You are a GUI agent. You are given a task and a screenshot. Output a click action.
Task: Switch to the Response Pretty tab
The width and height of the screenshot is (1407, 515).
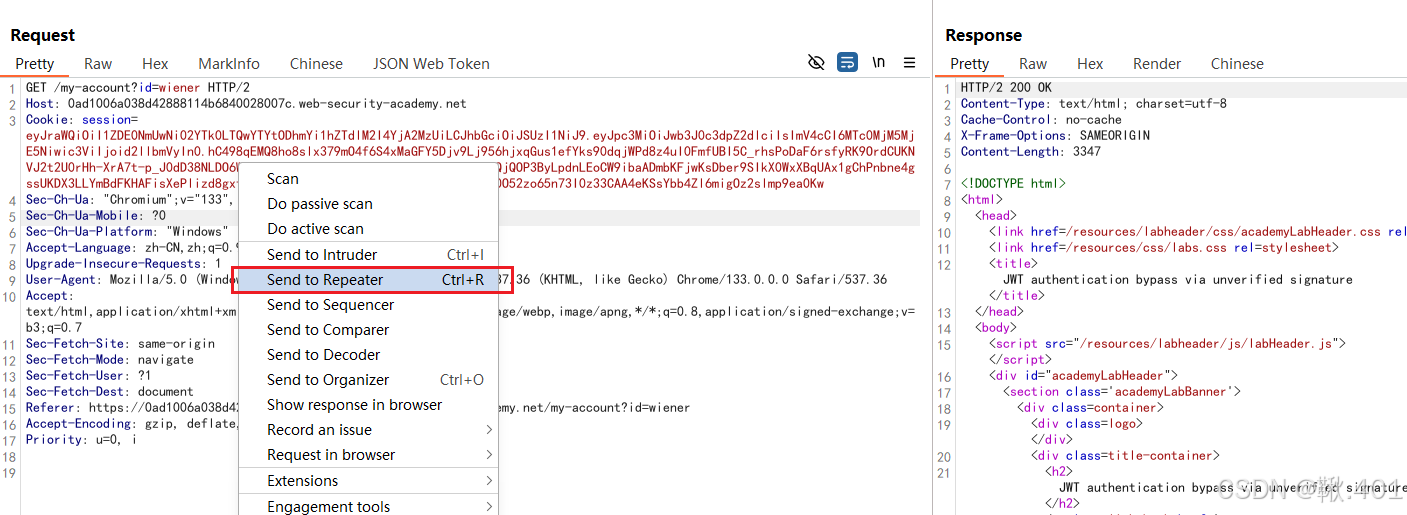[x=969, y=63]
